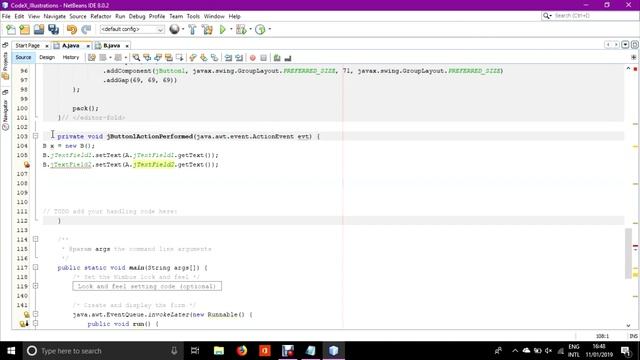Open Task View on the taskbar
The width and height of the screenshot is (640, 360).
pyautogui.click(x=195, y=351)
